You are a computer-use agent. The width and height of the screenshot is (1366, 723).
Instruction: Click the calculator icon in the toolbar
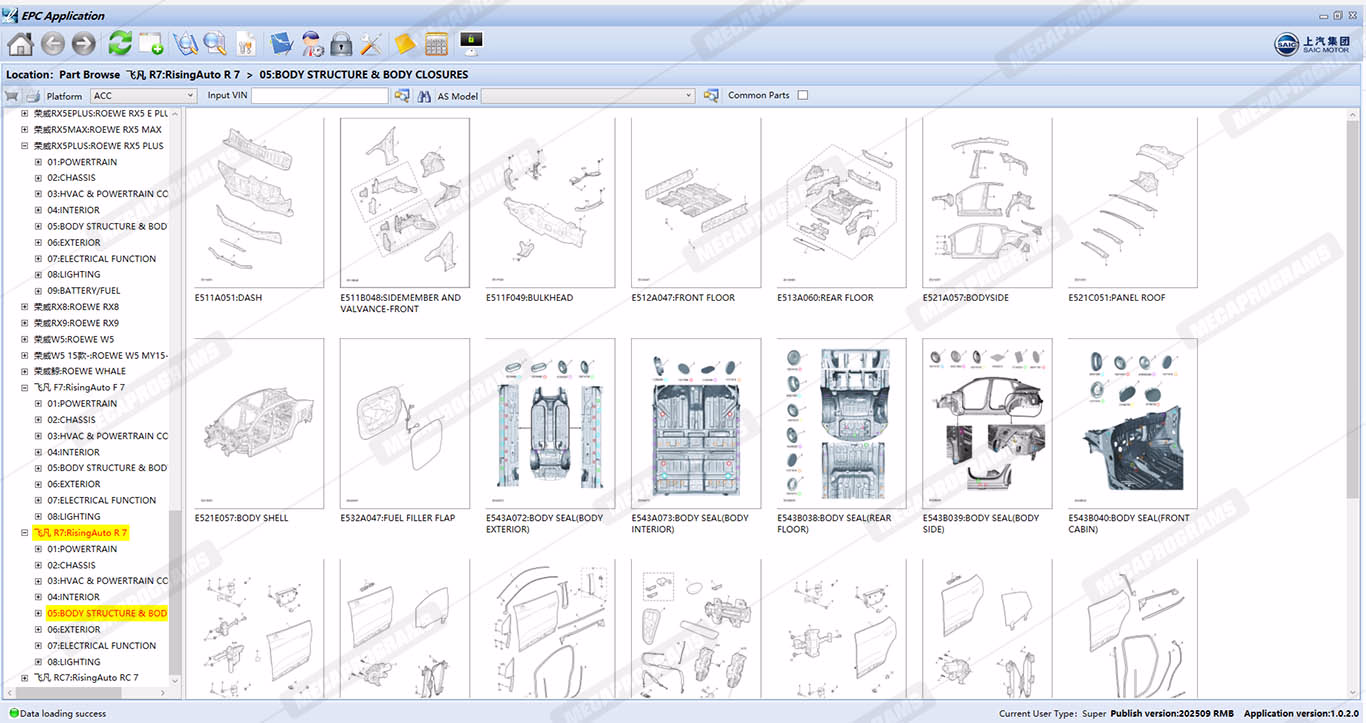(x=436, y=44)
